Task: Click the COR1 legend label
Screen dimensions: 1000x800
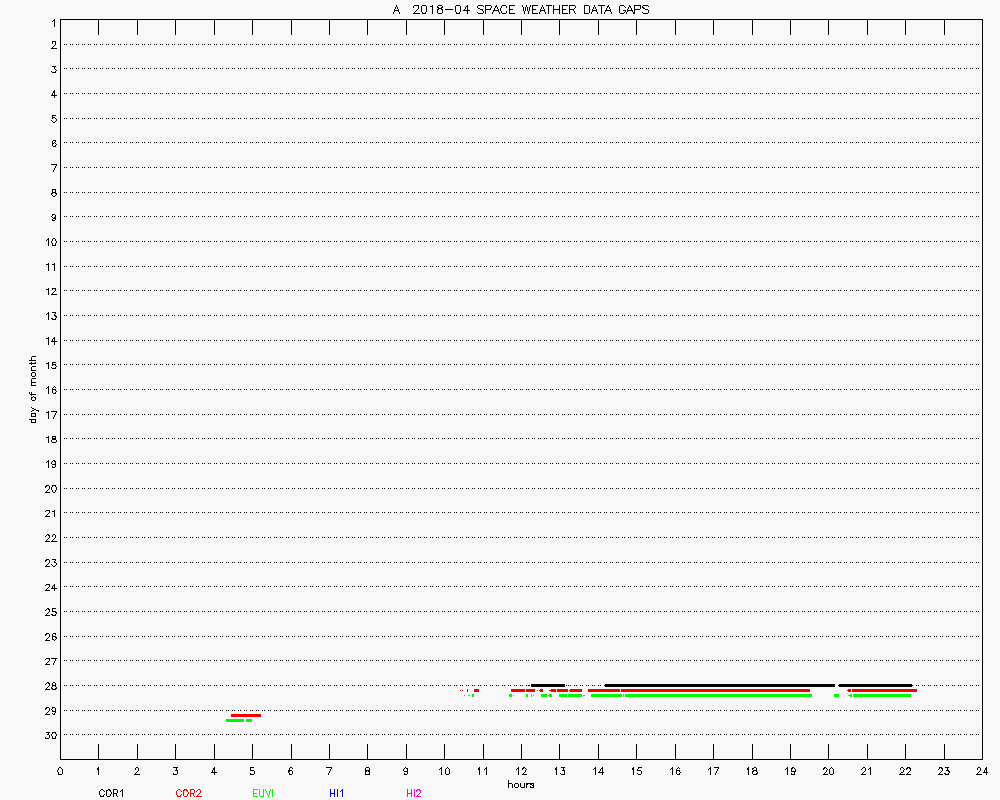Action: coord(110,793)
